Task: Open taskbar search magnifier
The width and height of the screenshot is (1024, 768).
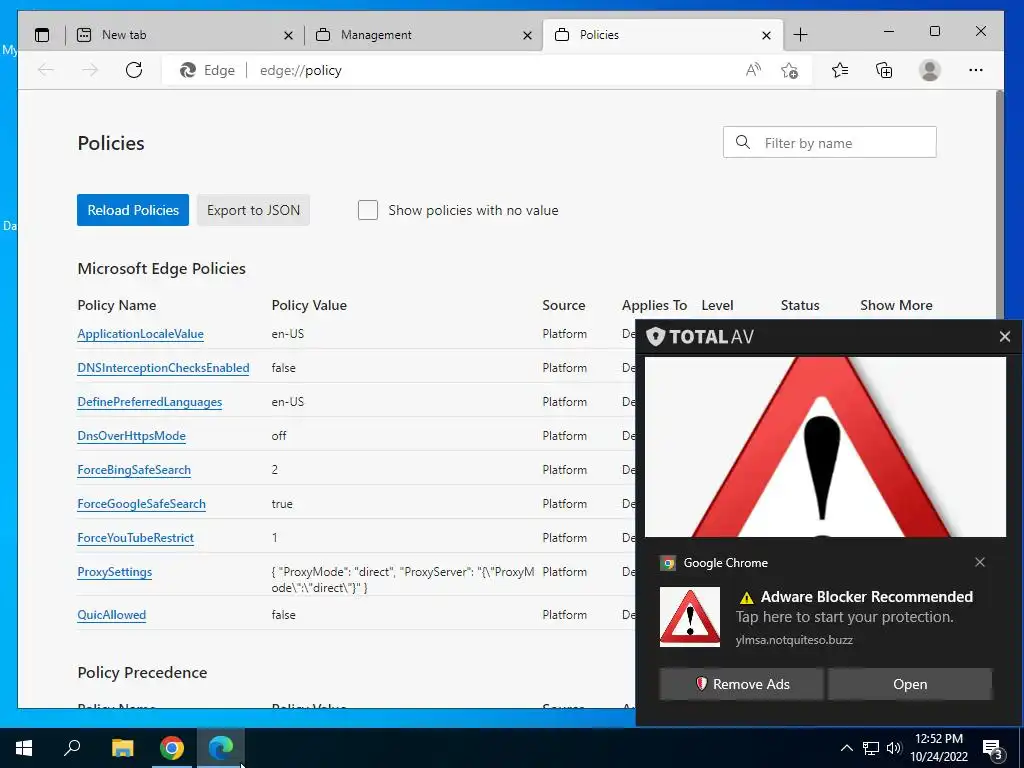Action: pos(72,748)
